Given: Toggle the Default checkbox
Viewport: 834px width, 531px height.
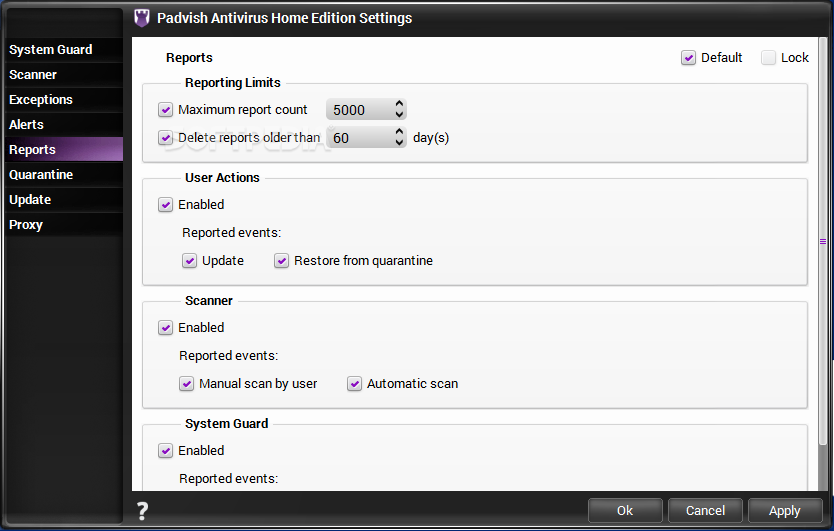Looking at the screenshot, I should [688, 57].
